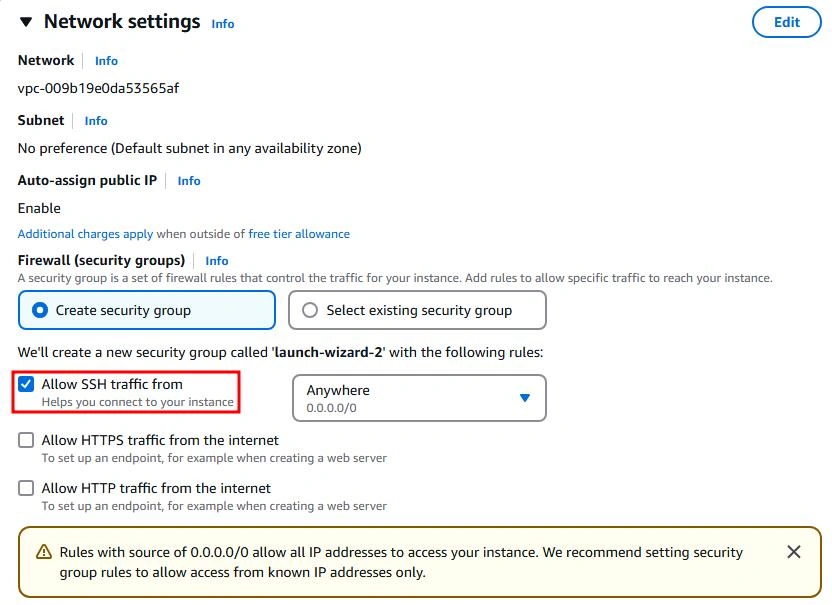The image size is (832, 605).
Task: Open Info link beside Network settings heading
Action: click(x=223, y=24)
